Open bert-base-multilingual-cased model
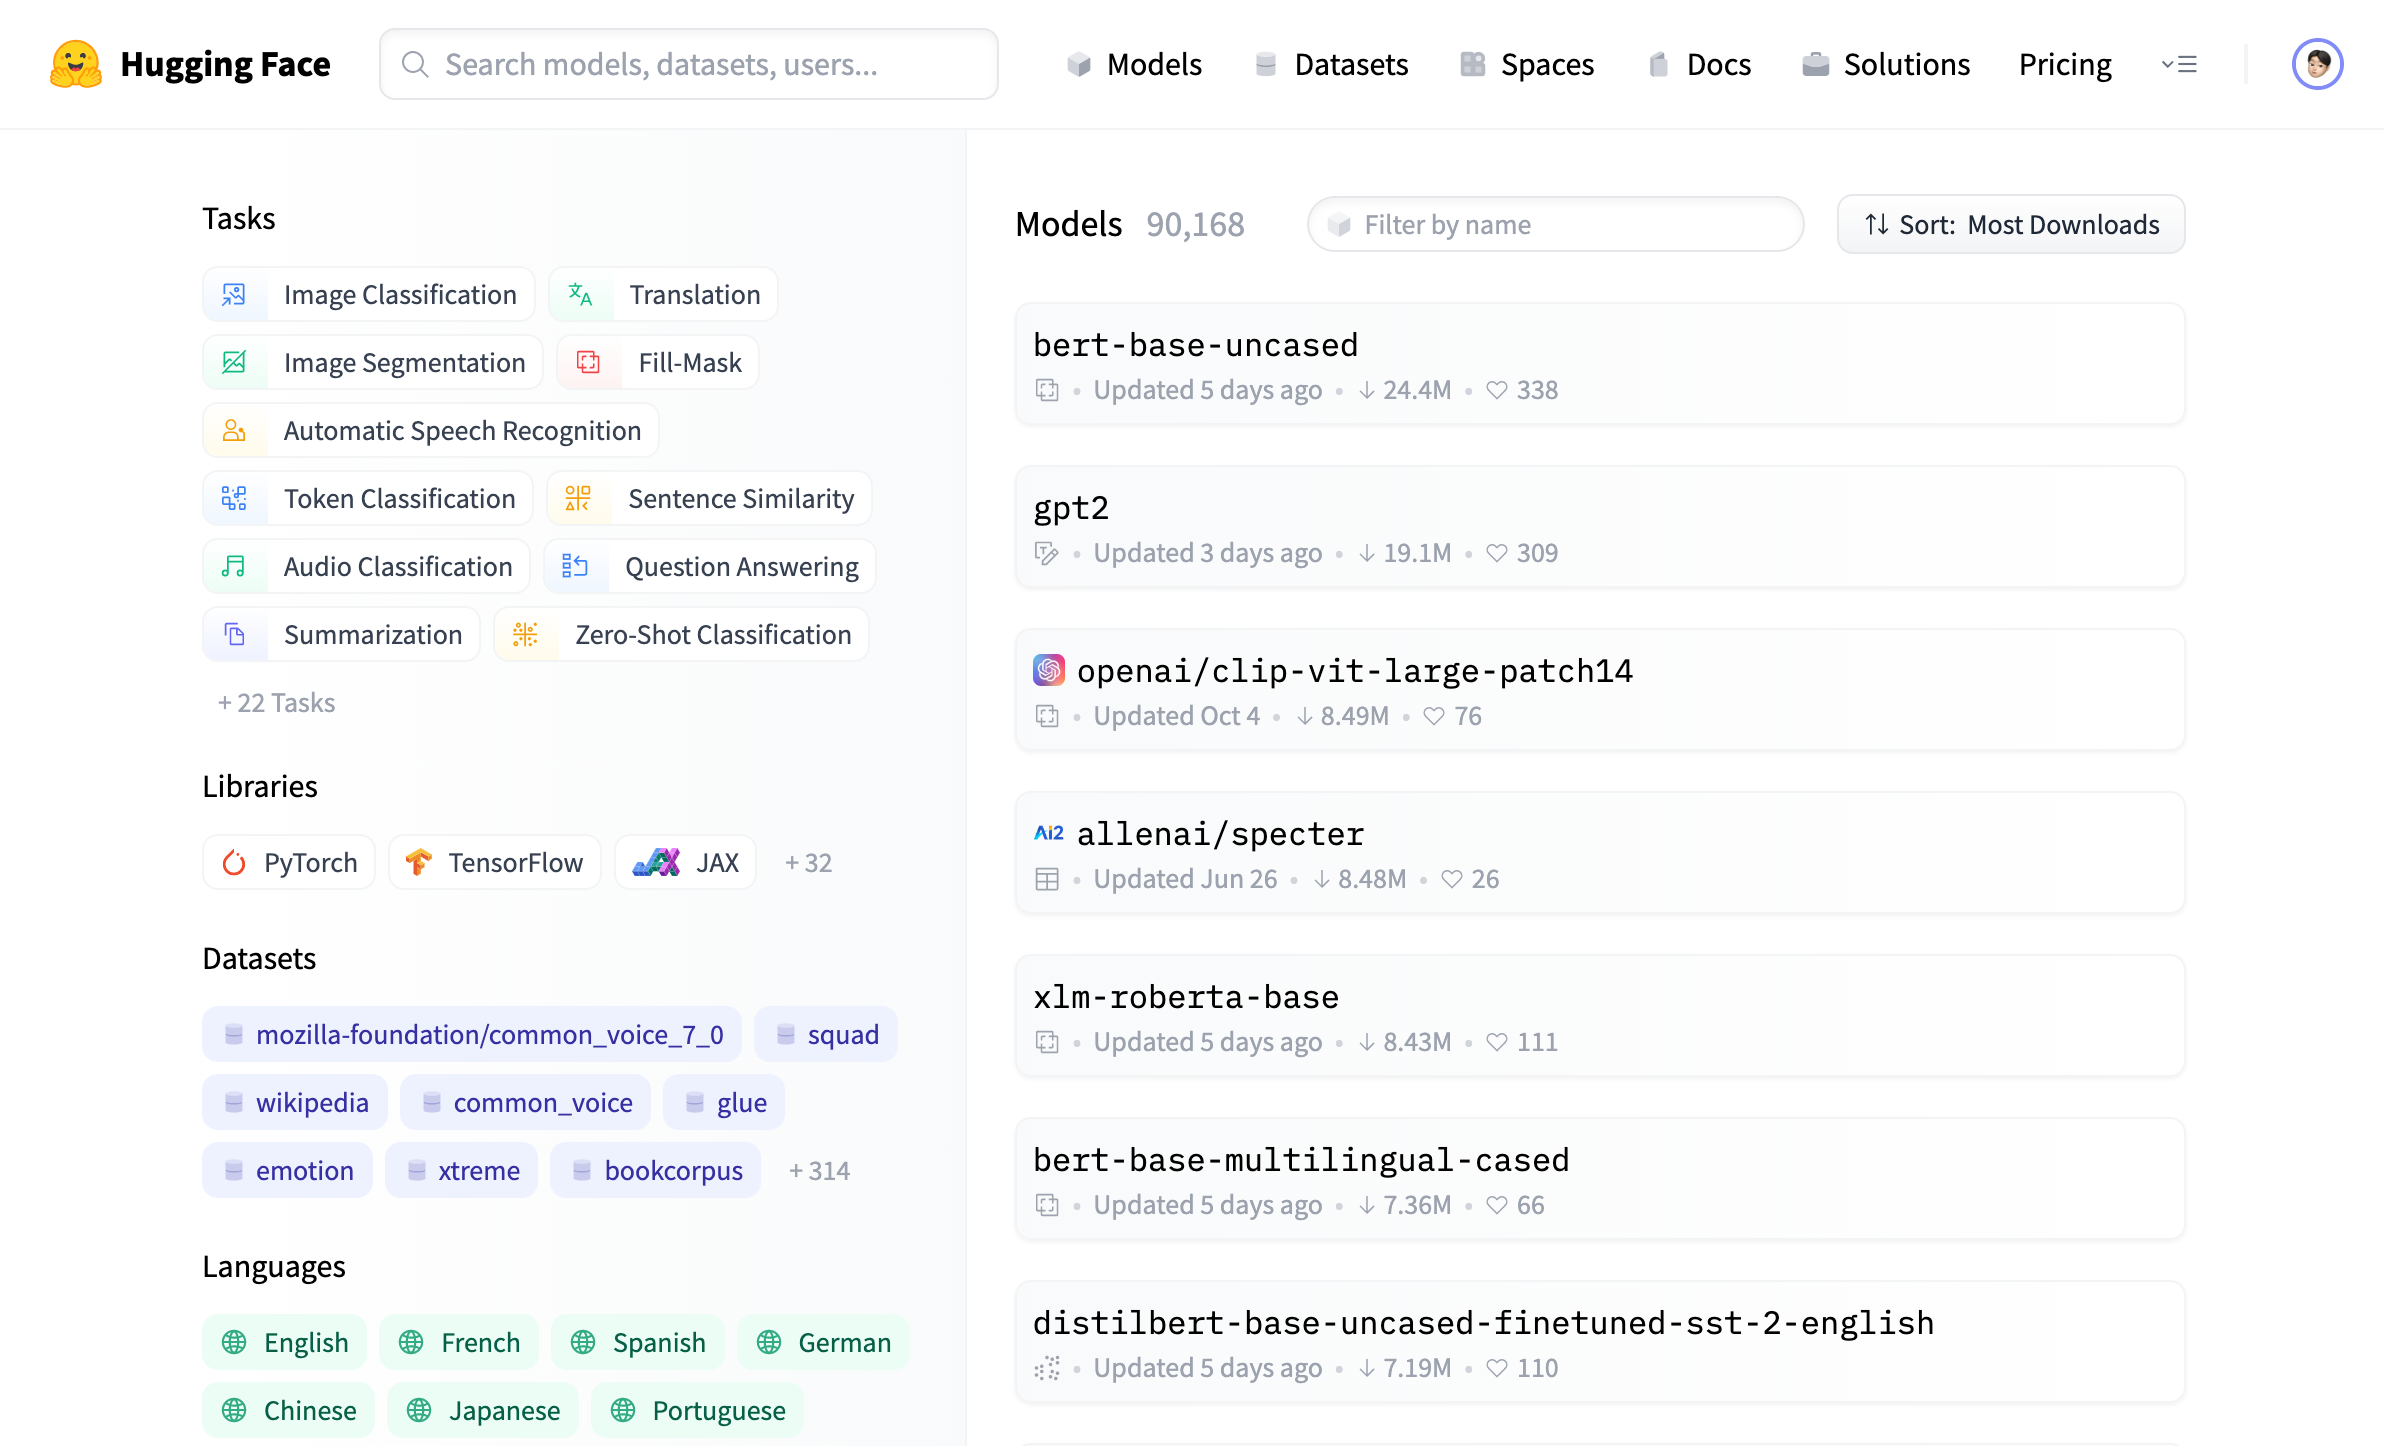 click(1600, 1179)
